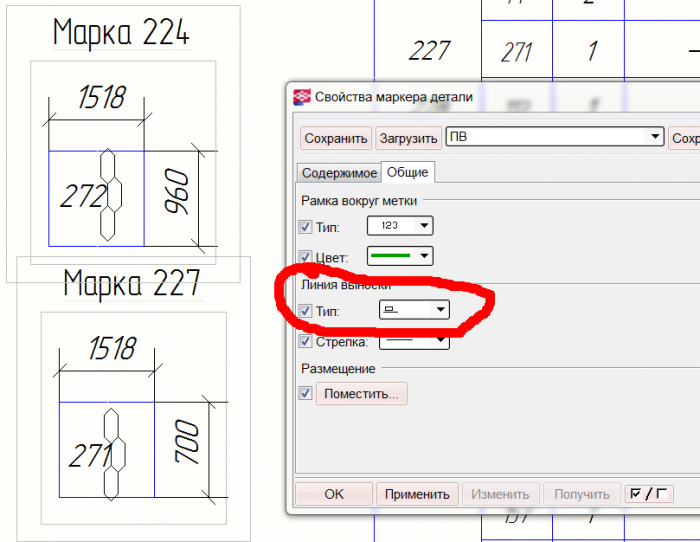
Task: Uncheck the frame Тип checkbox
Action: pyautogui.click(x=305, y=227)
